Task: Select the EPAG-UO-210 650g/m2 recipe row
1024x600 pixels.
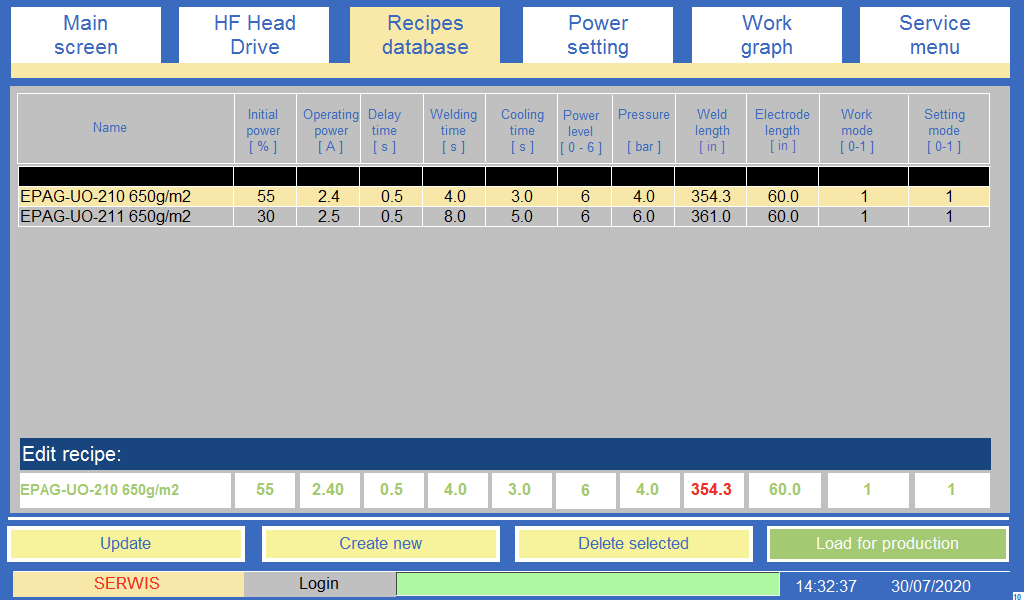Action: click(125, 197)
